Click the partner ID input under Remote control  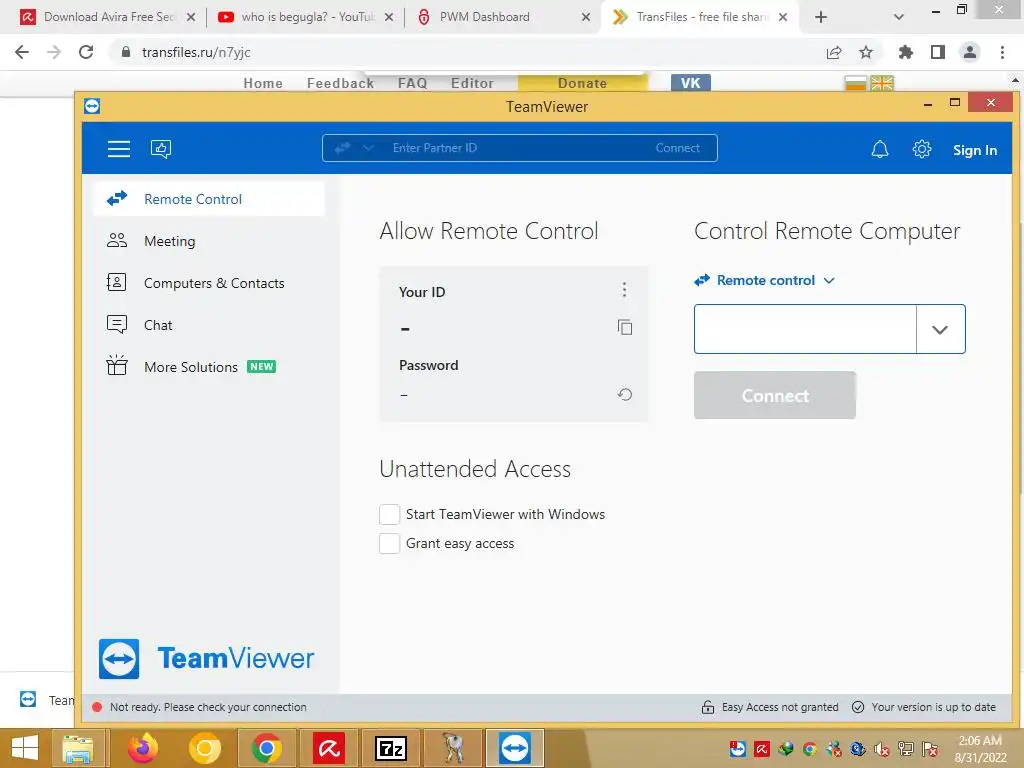[805, 329]
